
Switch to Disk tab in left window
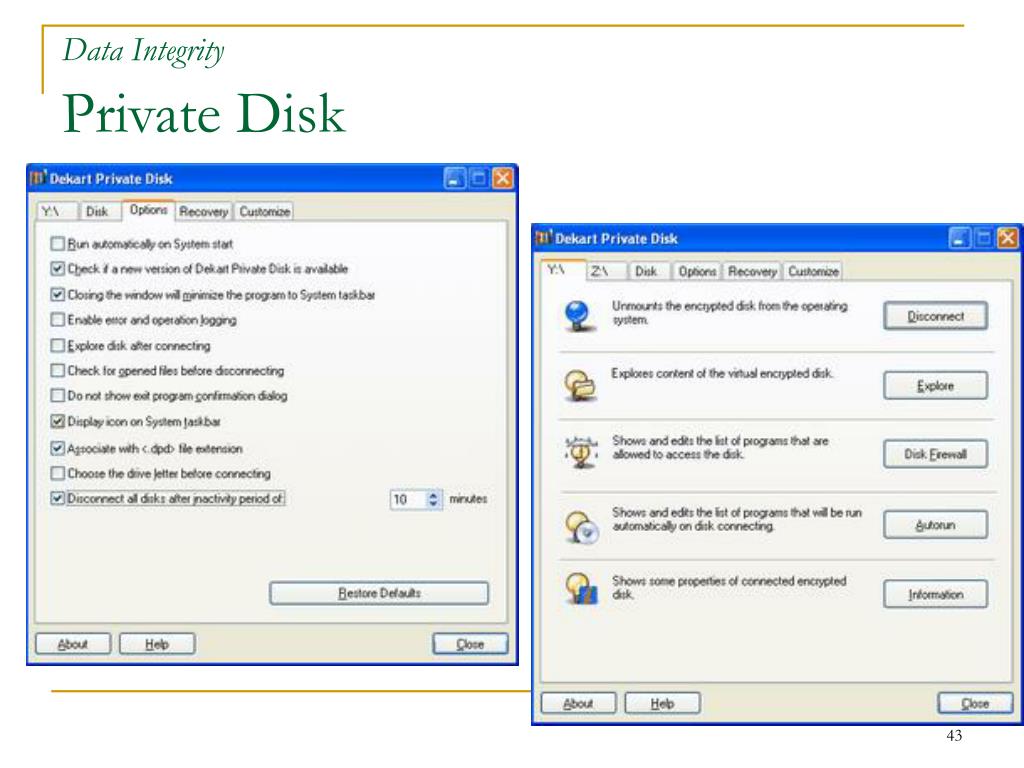(x=97, y=212)
